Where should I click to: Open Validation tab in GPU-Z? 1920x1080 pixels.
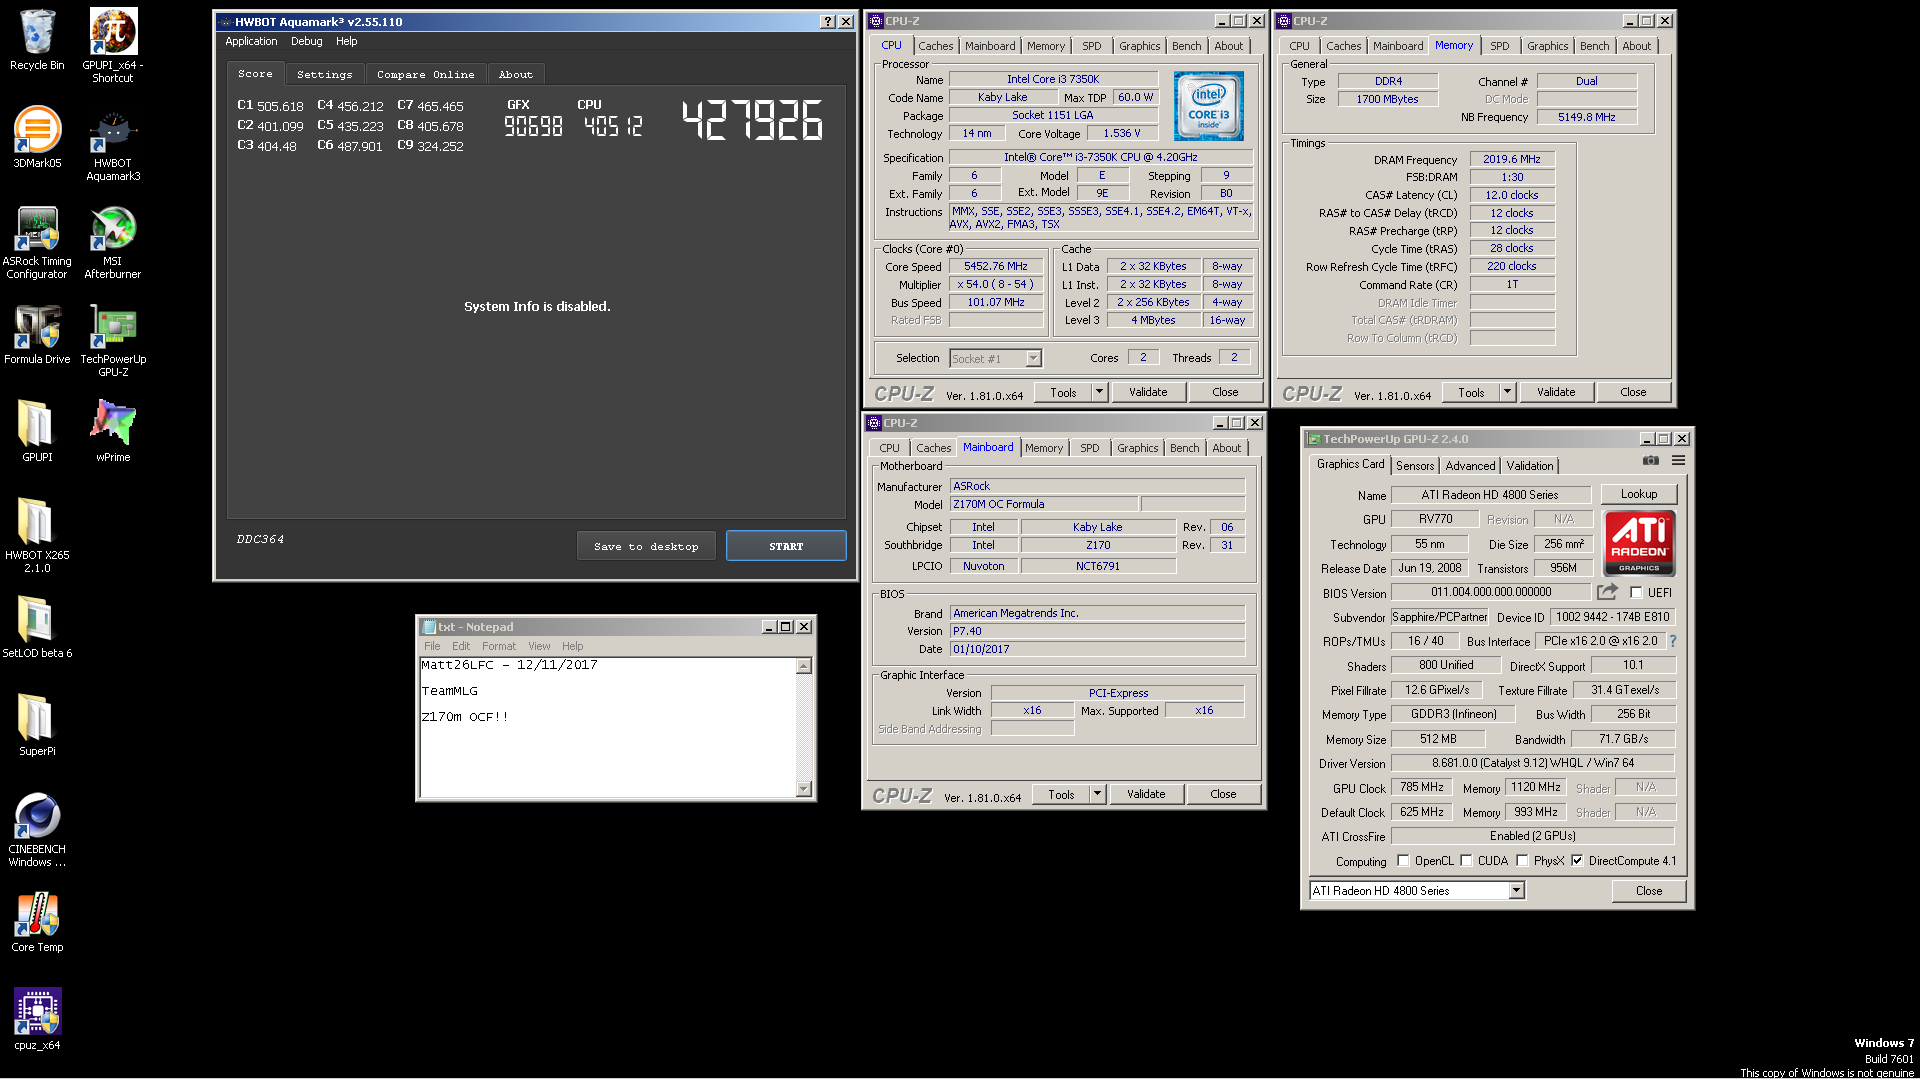[1530, 465]
